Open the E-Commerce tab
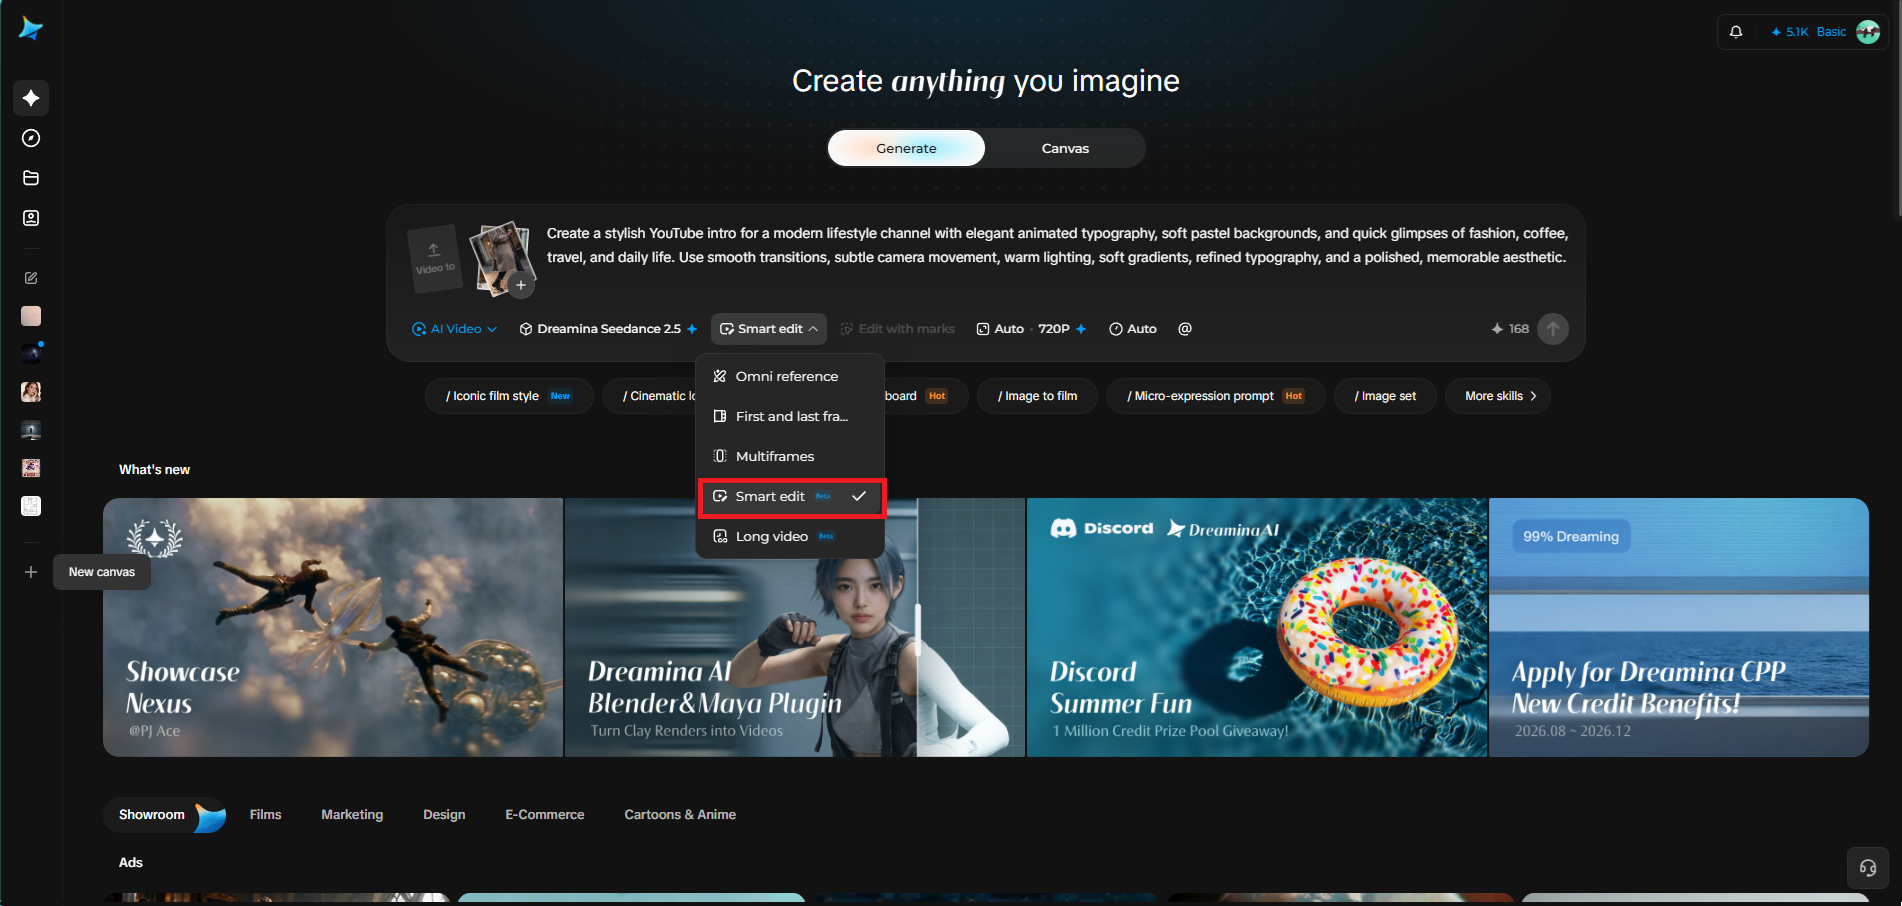This screenshot has height=906, width=1902. (545, 815)
